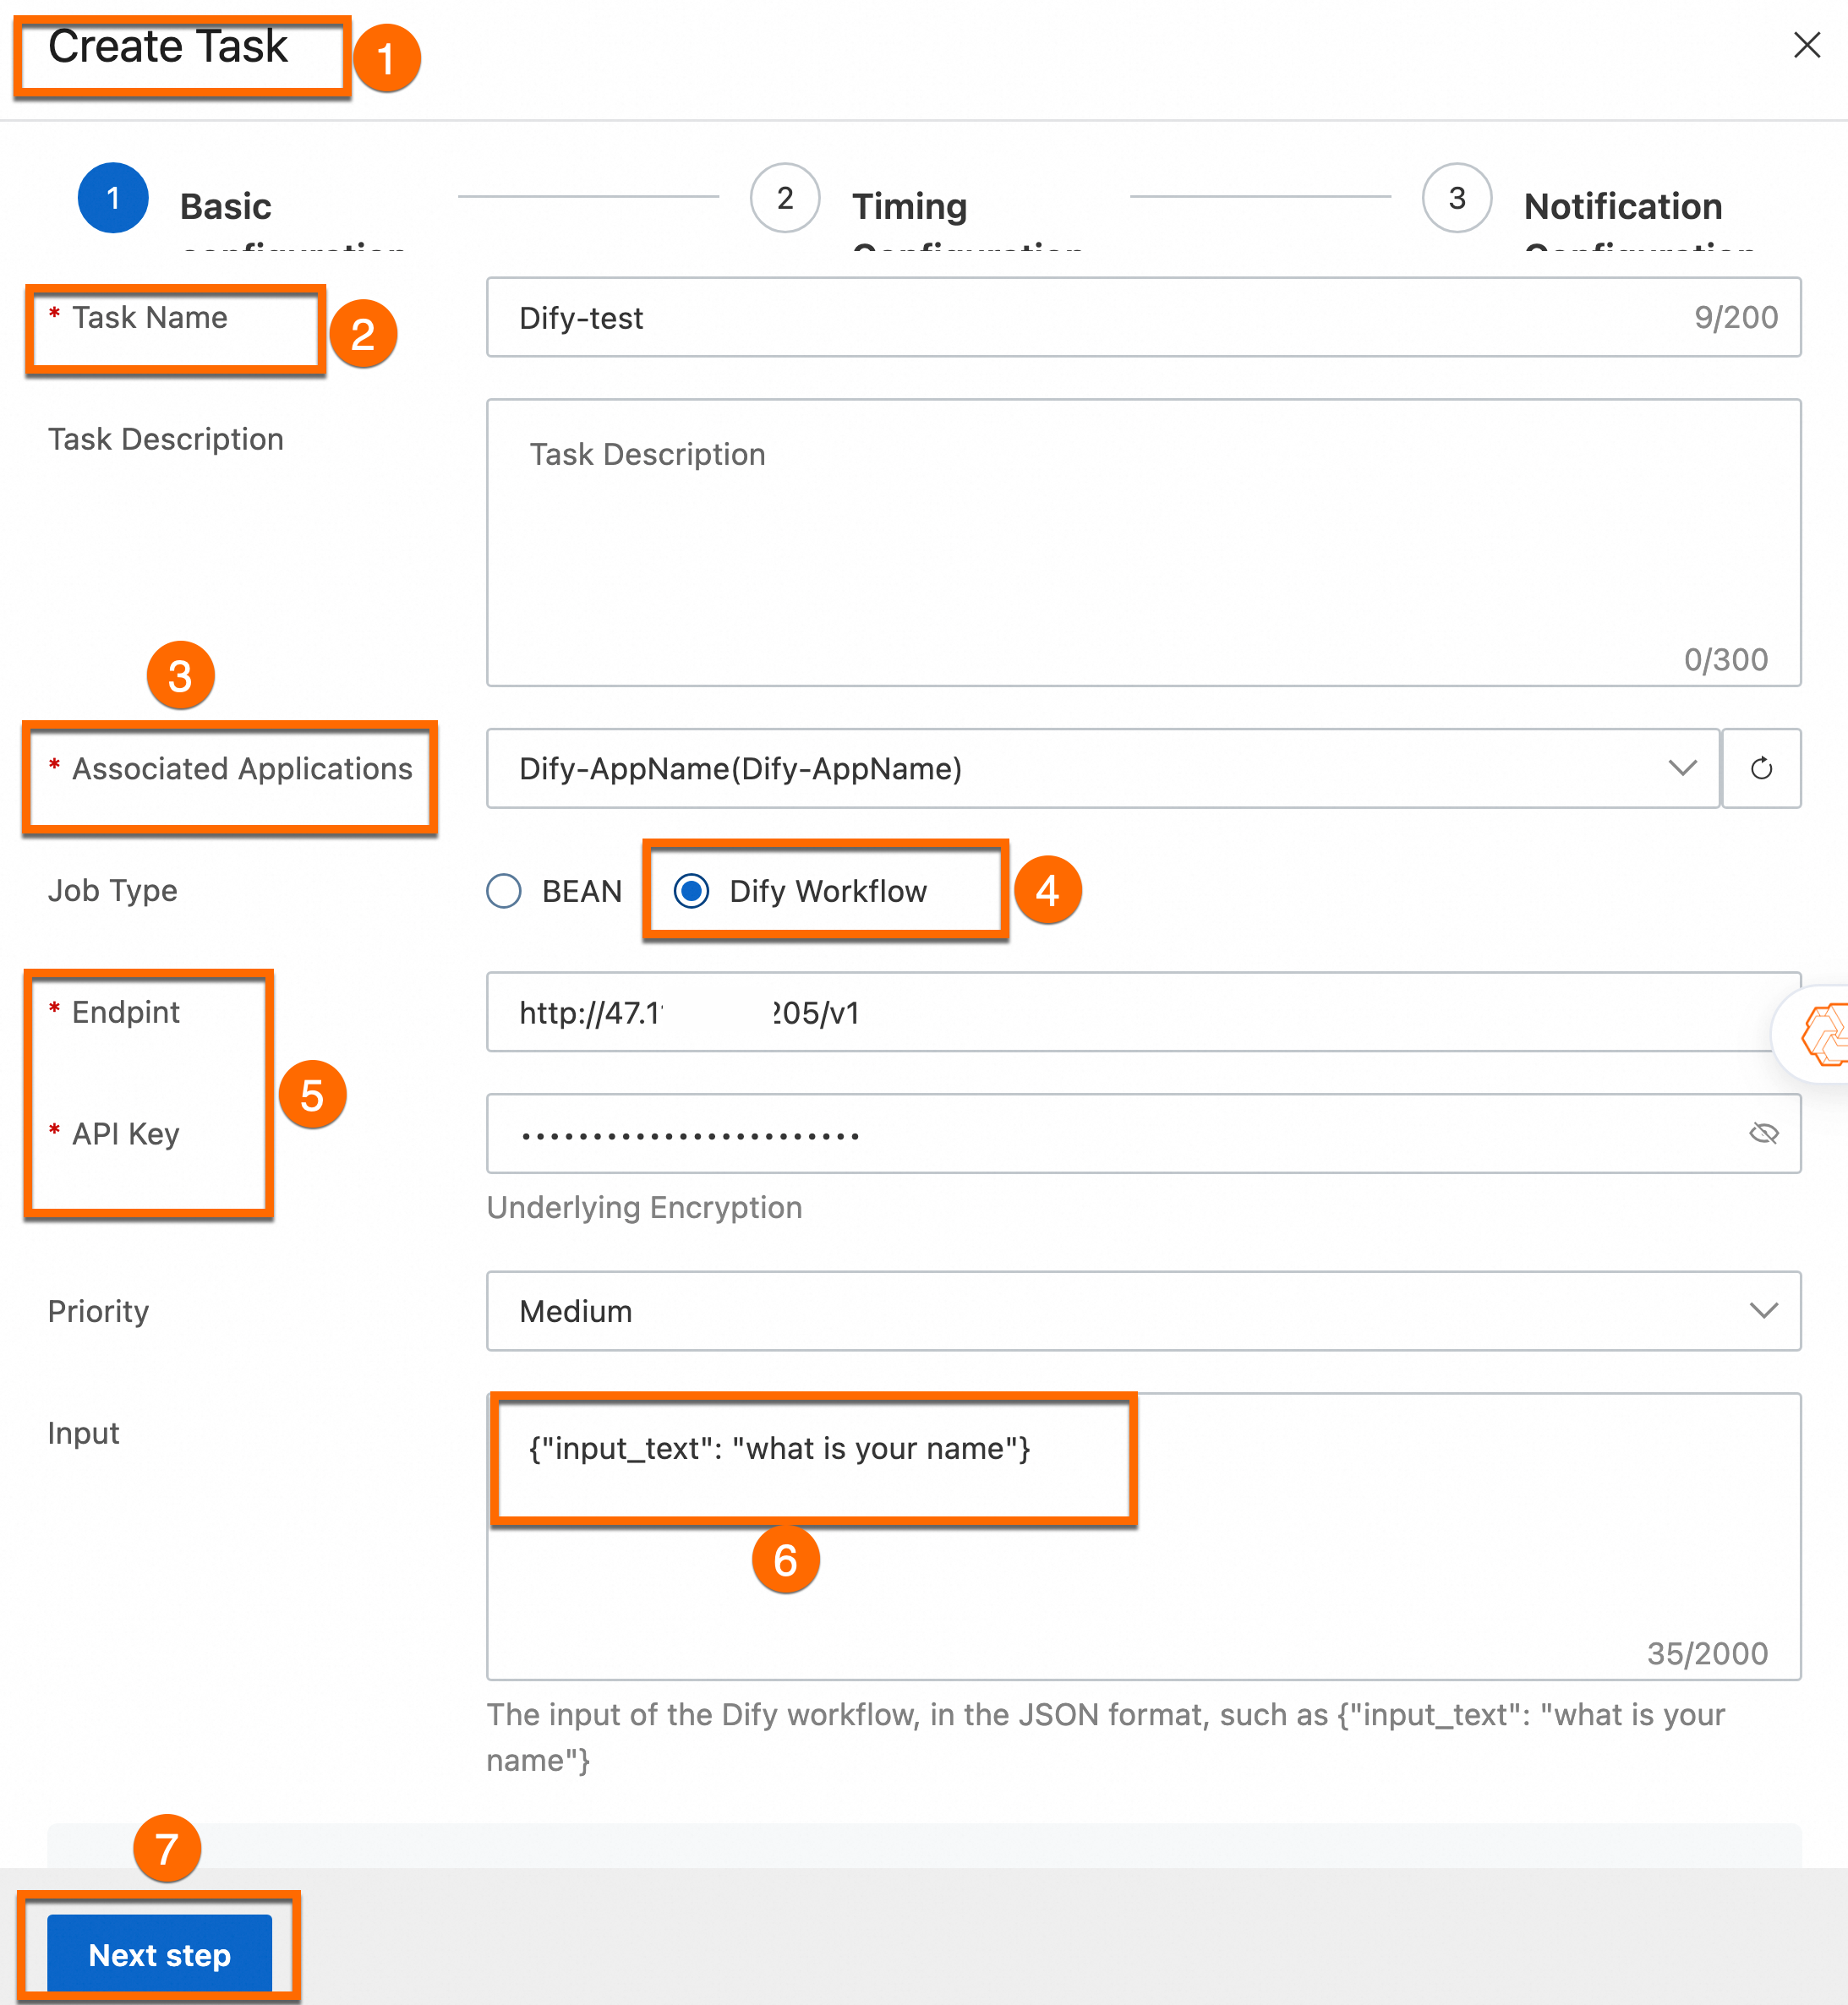Viewport: 1848px width, 2005px height.
Task: Click the Priority dropdown chevron arrow
Action: 1763,1311
